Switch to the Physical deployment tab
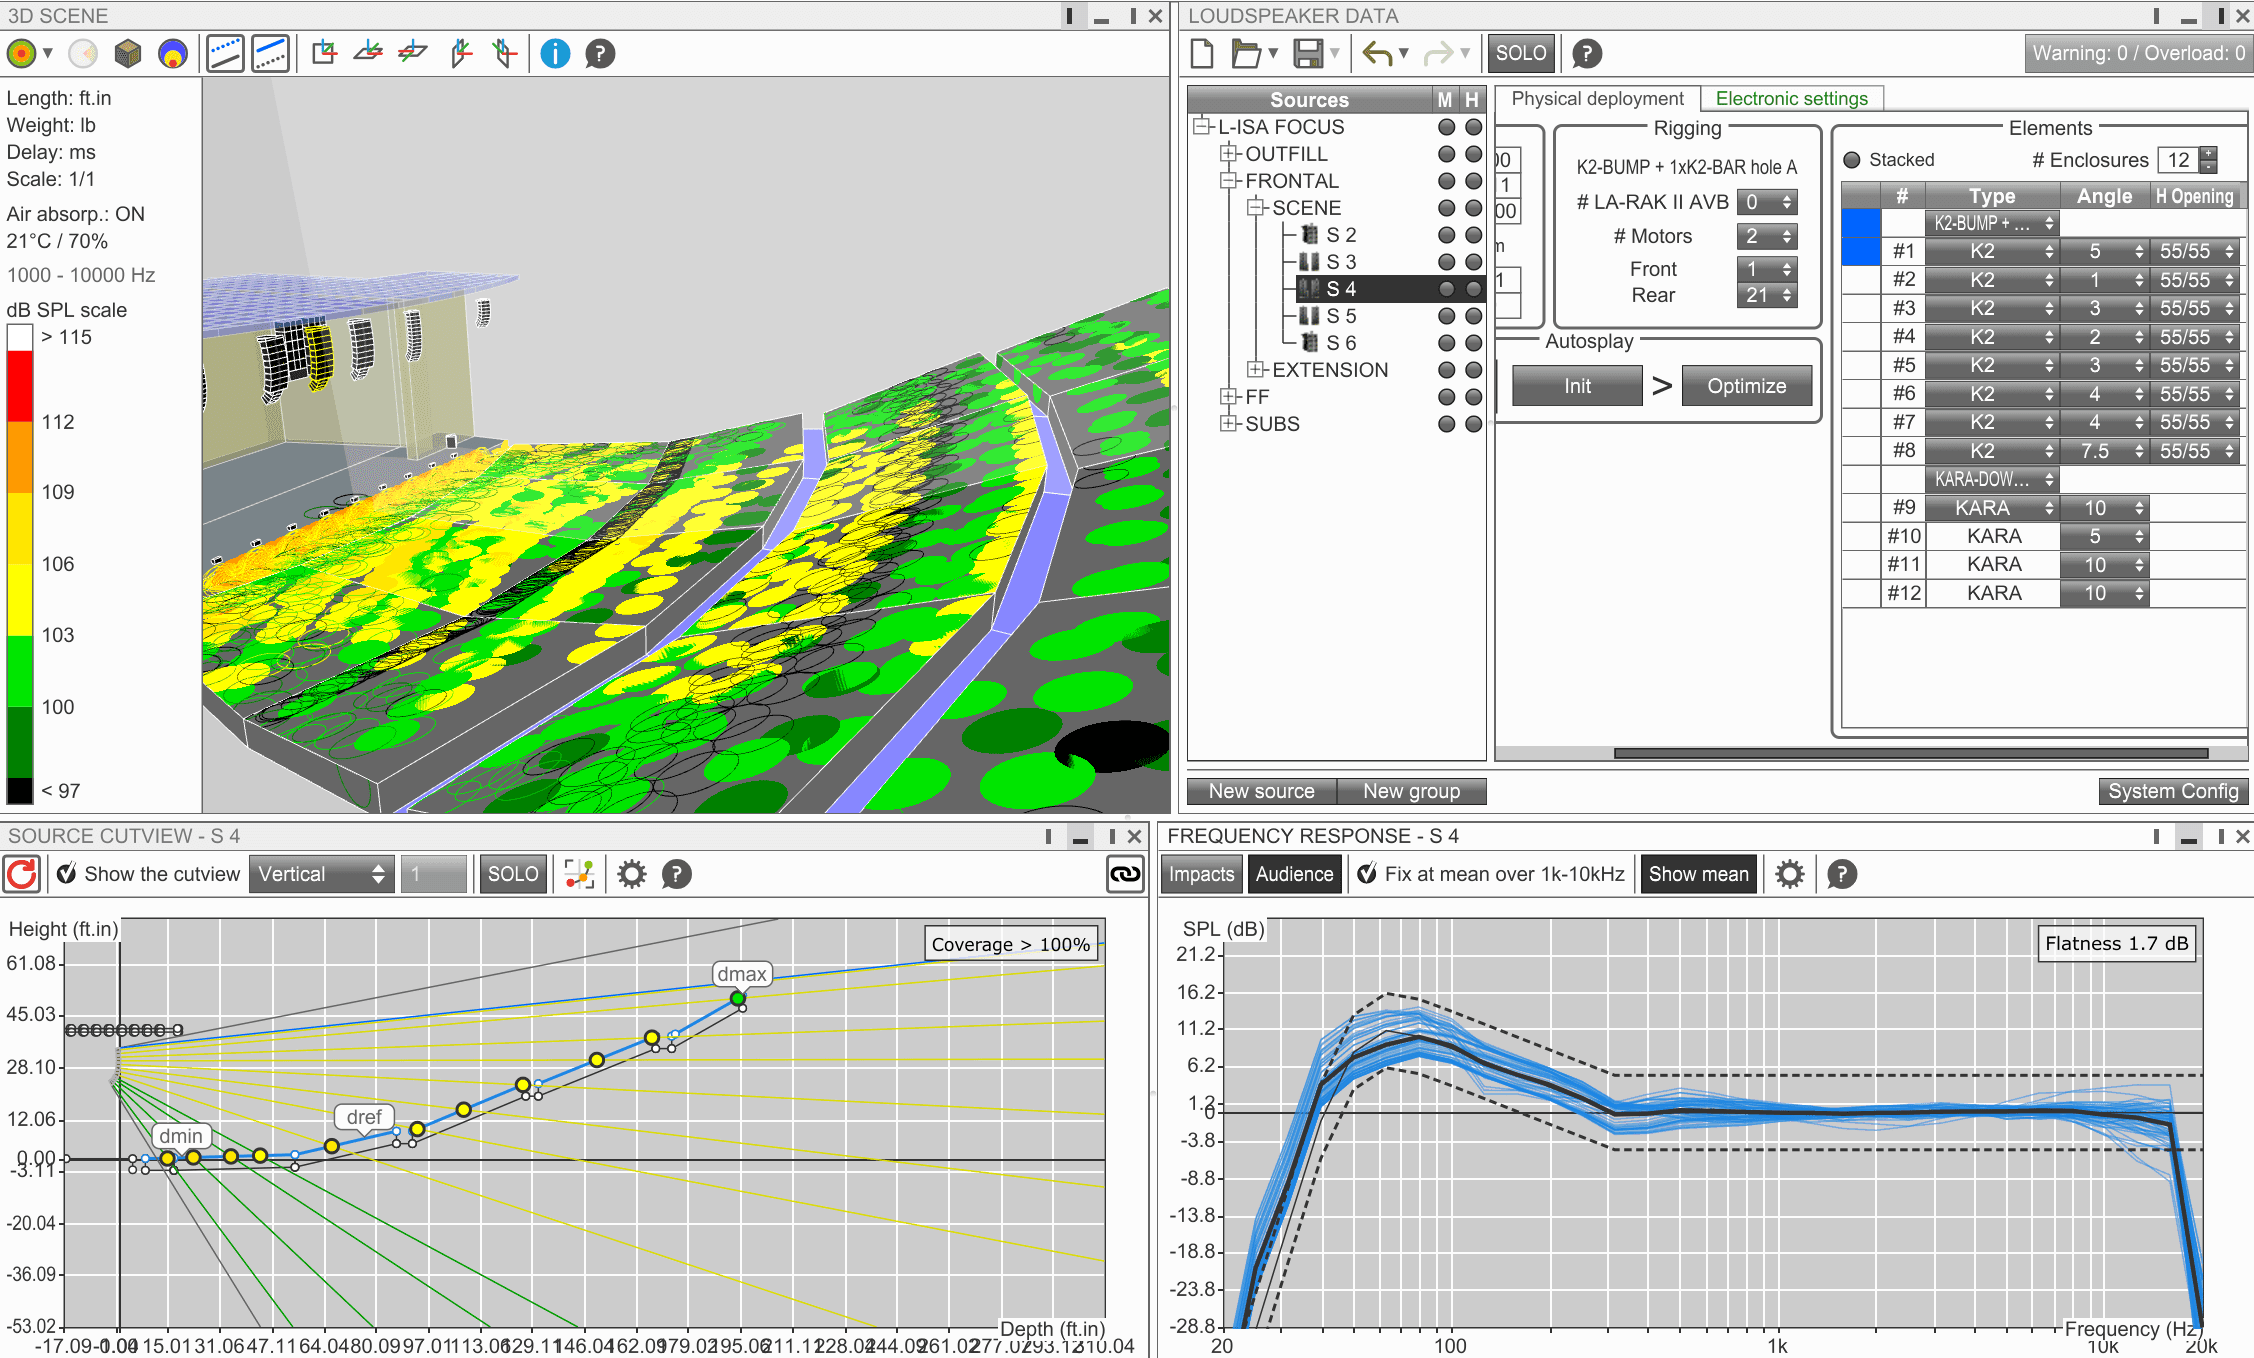 tap(1597, 99)
